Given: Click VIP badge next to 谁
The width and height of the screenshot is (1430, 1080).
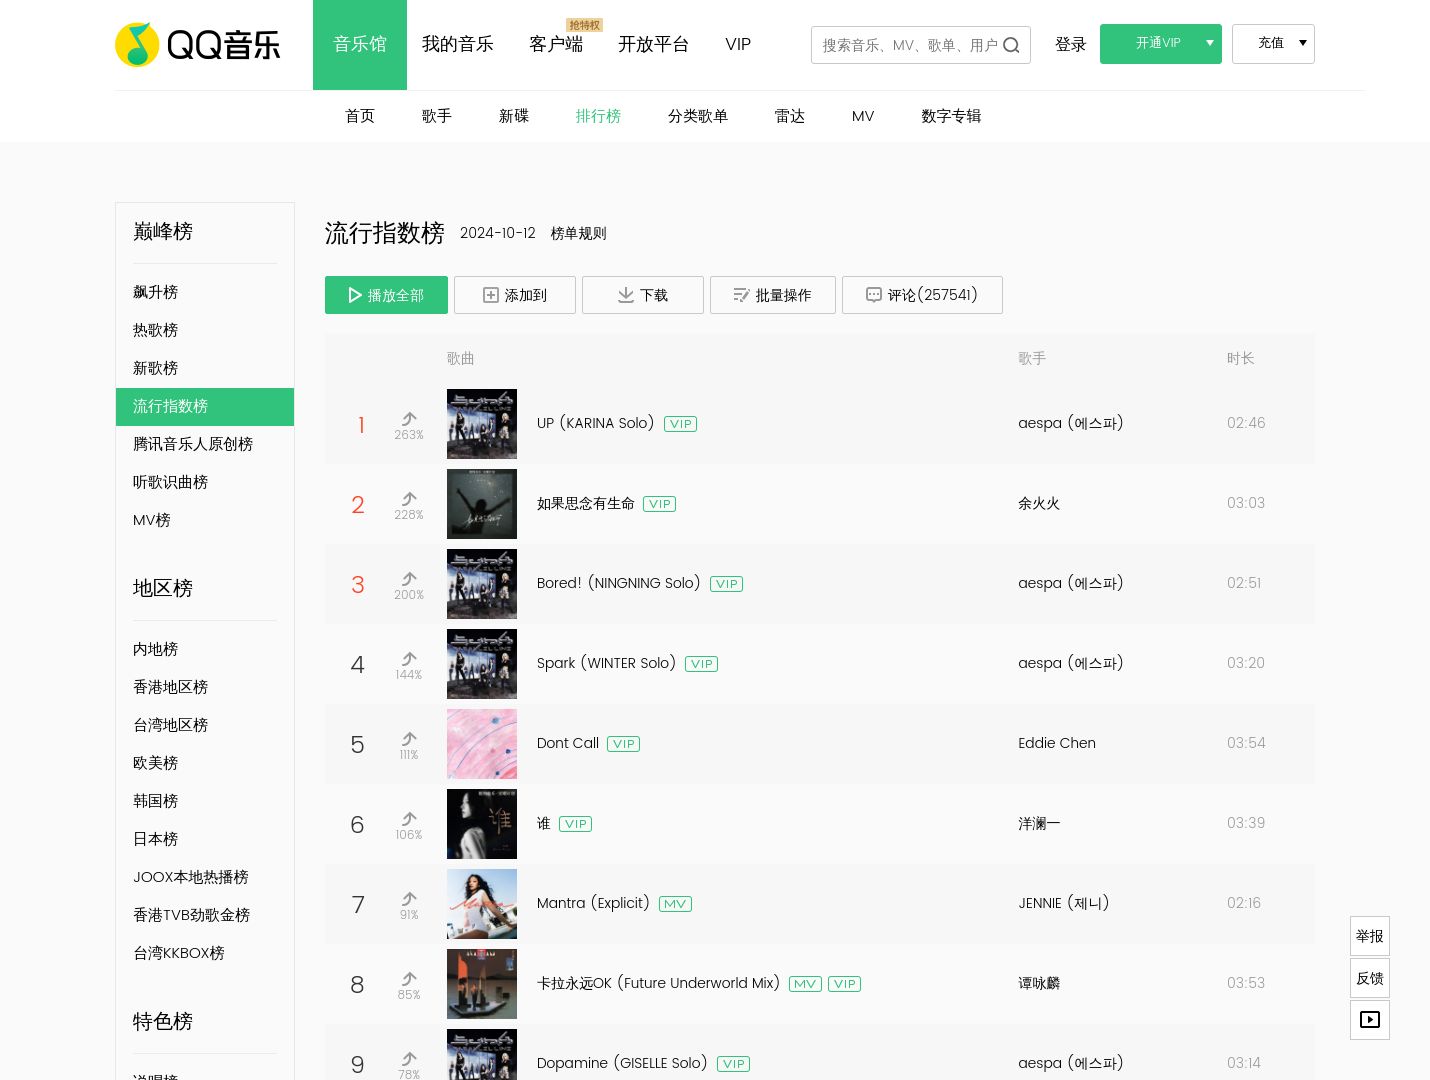Looking at the screenshot, I should coord(576,824).
